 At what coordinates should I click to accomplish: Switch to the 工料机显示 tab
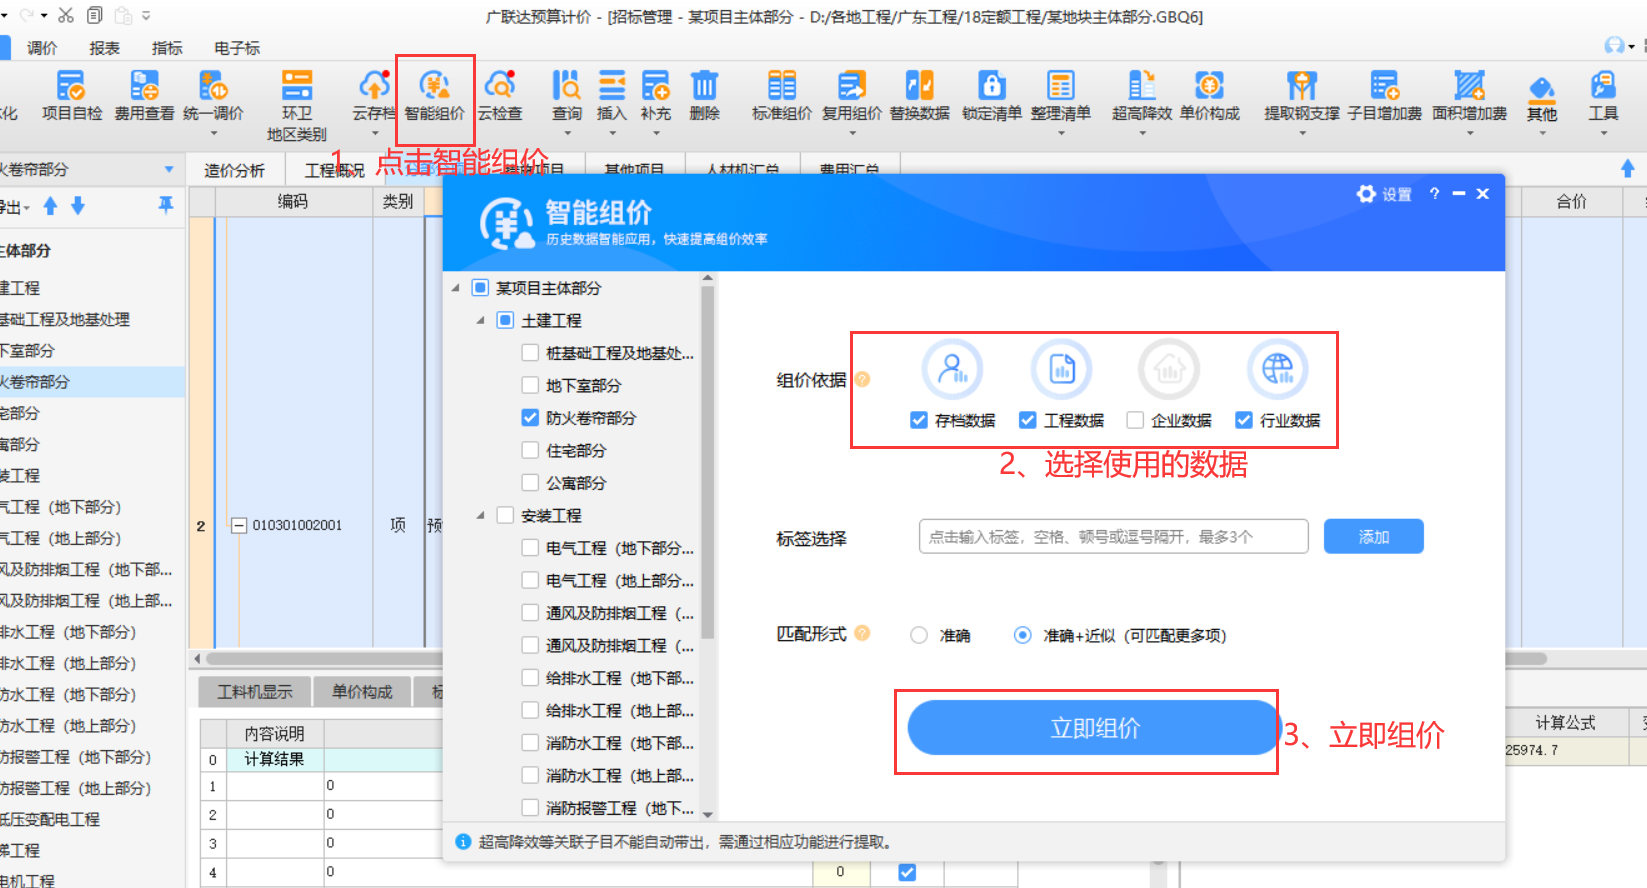[x=255, y=692]
